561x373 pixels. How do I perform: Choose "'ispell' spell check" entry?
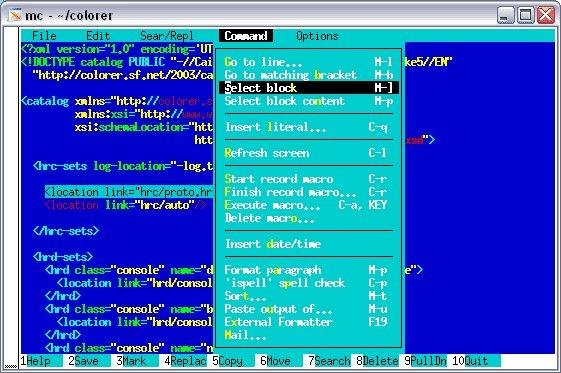coord(308,283)
